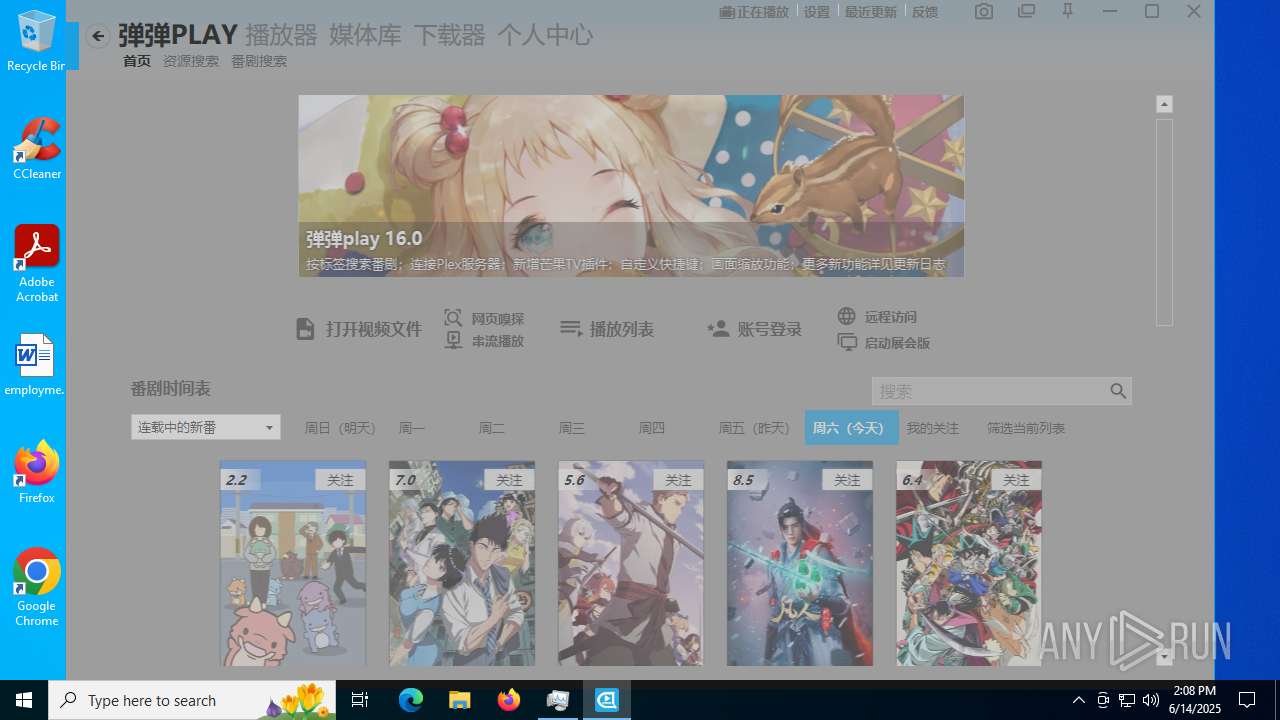The image size is (1280, 720).
Task: Open the 播放器 tab
Action: pos(281,35)
